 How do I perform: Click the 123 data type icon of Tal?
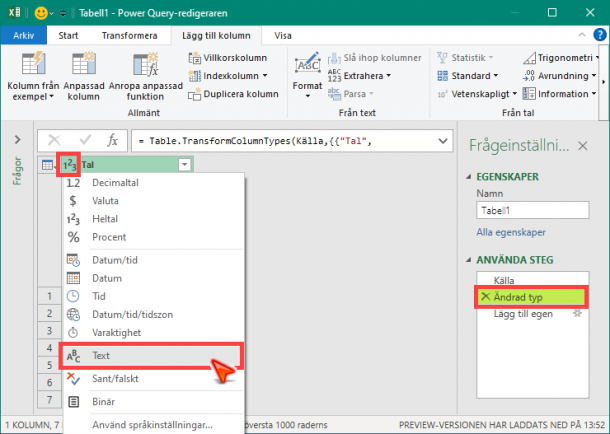click(x=69, y=165)
